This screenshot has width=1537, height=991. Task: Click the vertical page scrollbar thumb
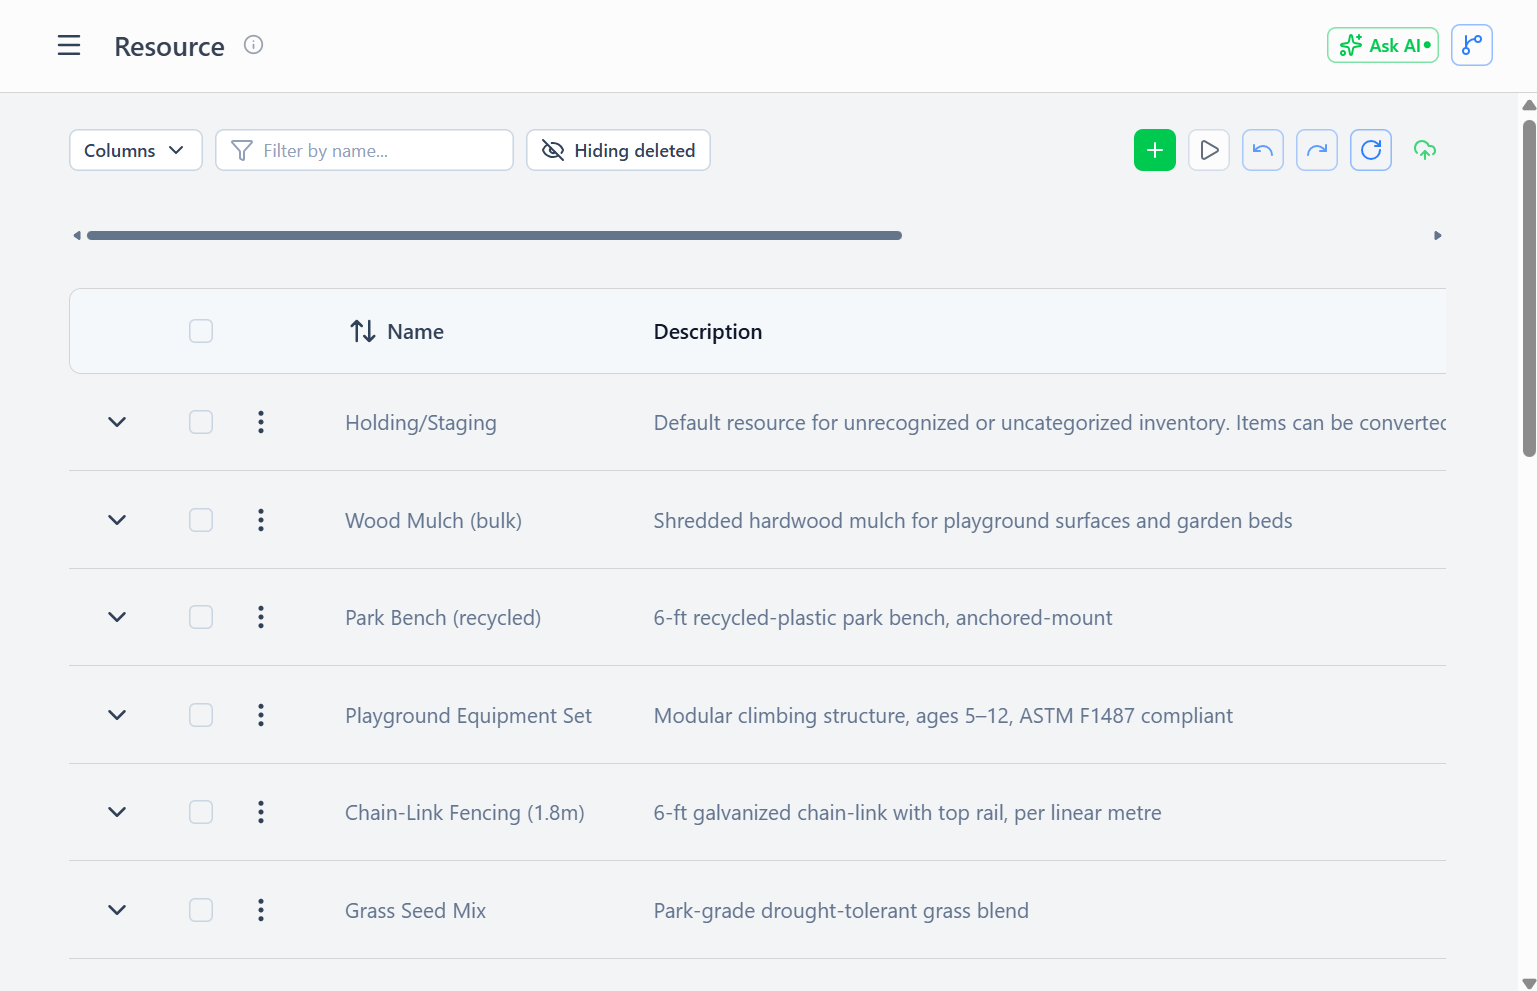point(1529,288)
